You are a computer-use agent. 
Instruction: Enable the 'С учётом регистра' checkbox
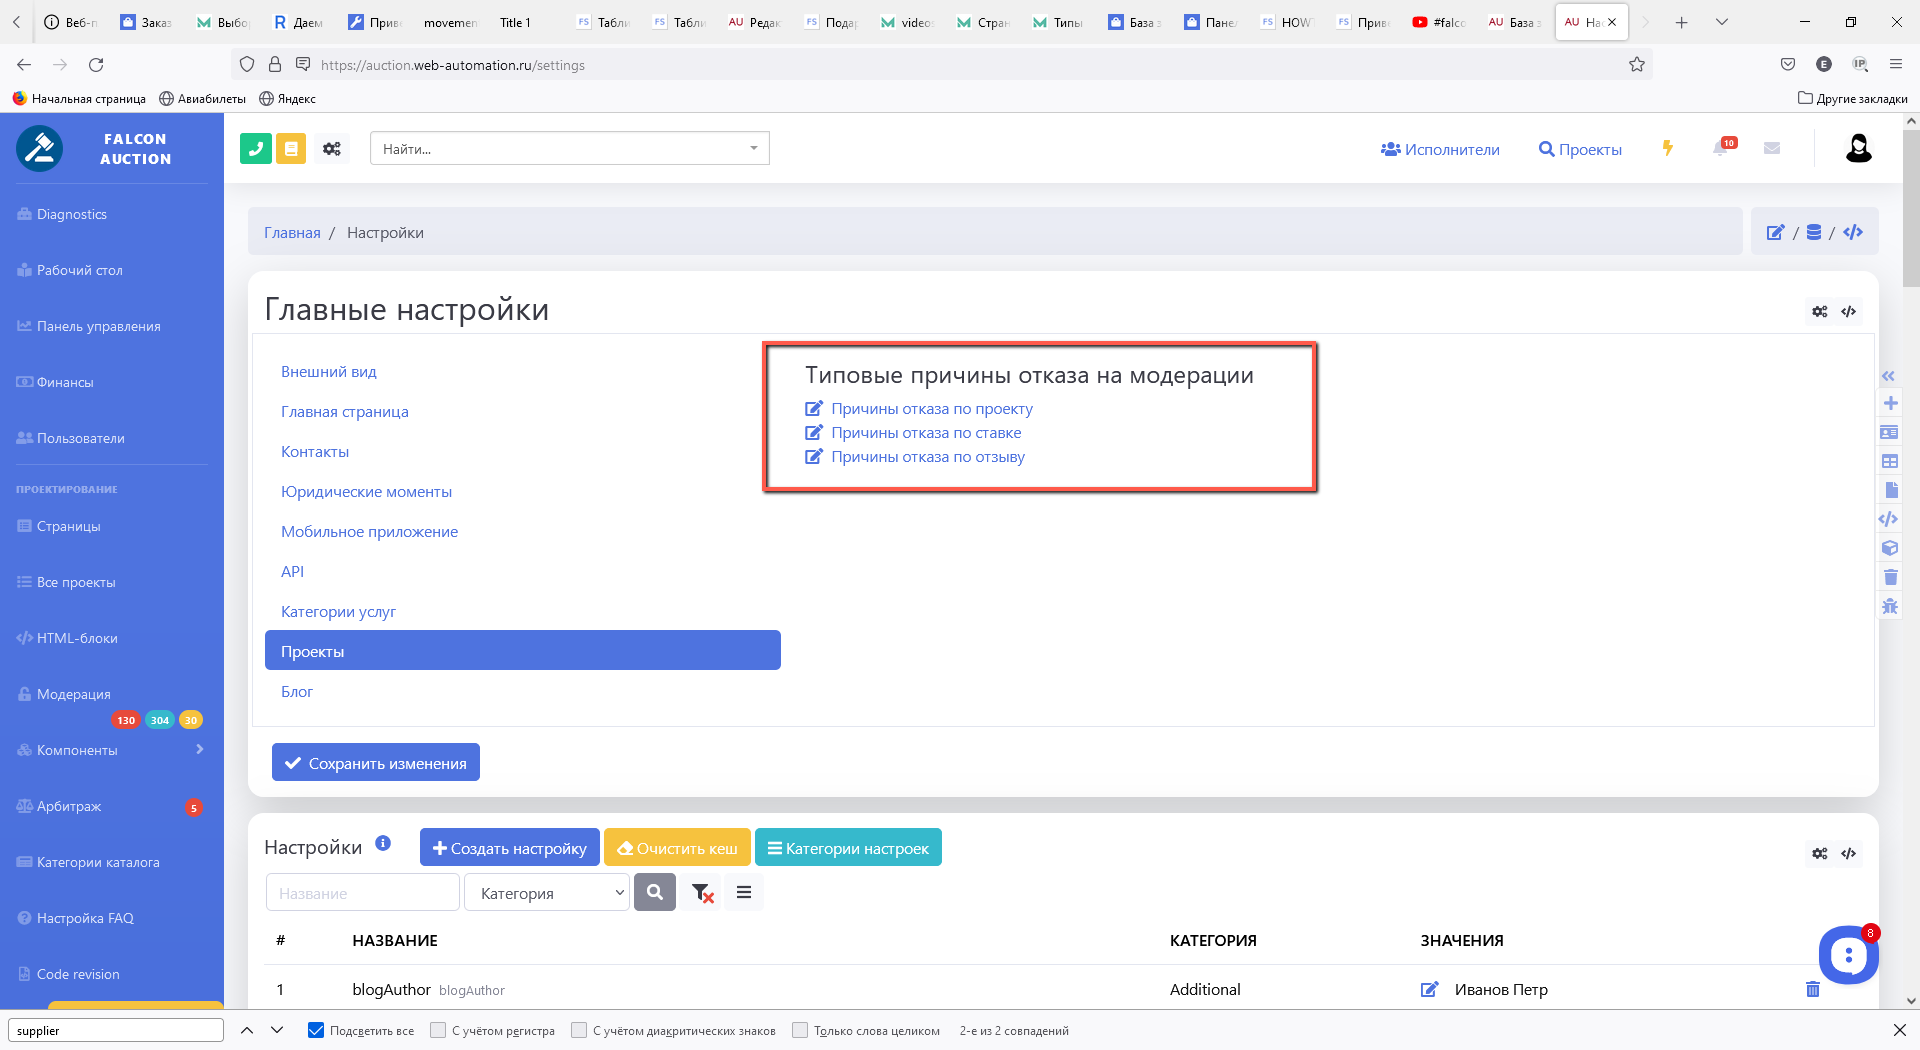(438, 1031)
